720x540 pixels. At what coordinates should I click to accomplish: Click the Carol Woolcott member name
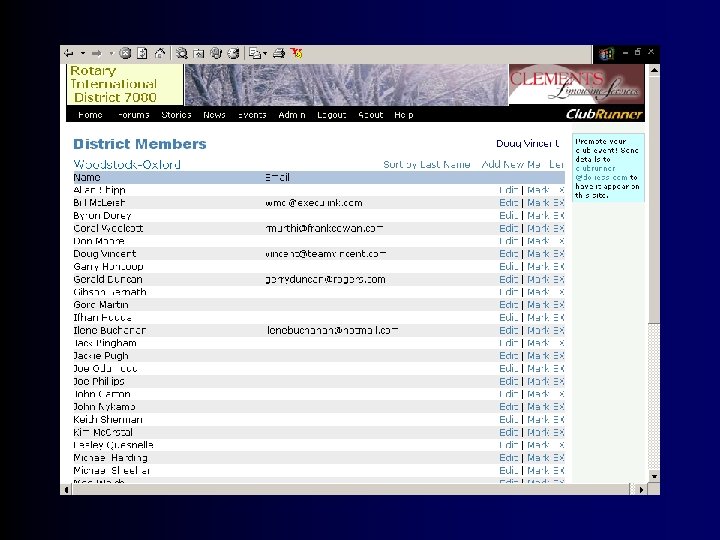coord(108,228)
